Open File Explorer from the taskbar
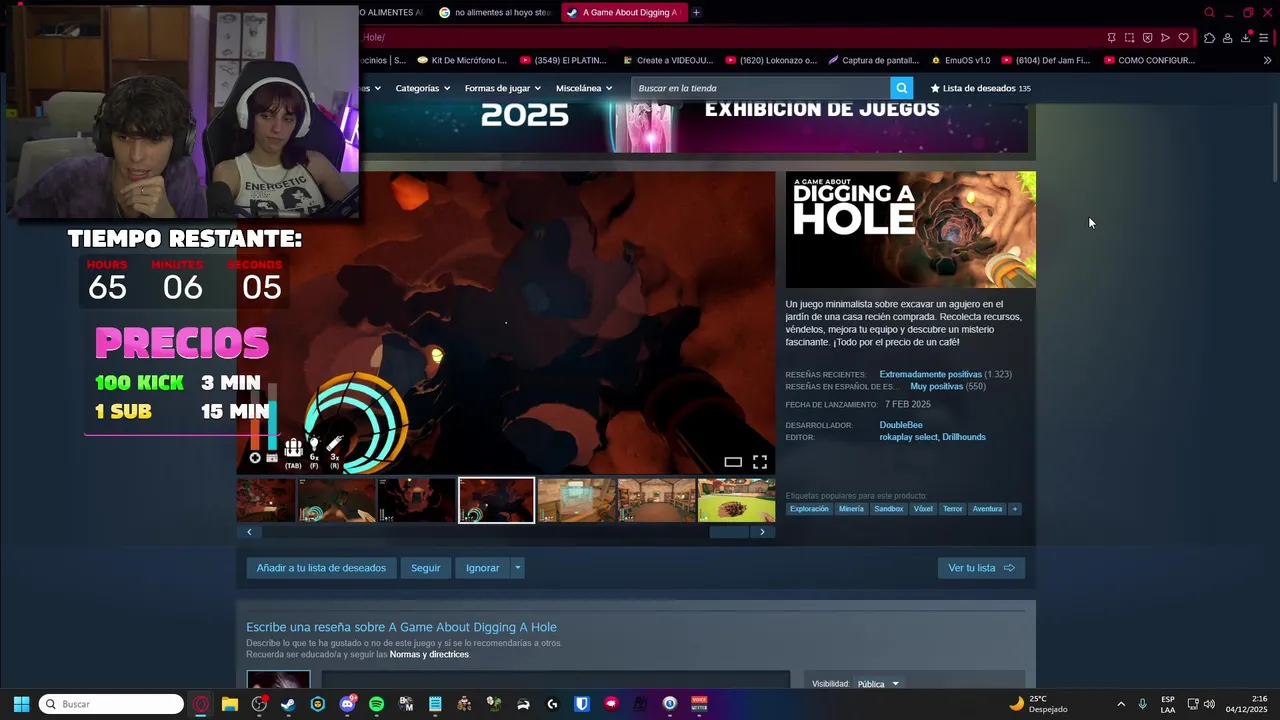Screen dimensions: 1280x720 (x=230, y=704)
